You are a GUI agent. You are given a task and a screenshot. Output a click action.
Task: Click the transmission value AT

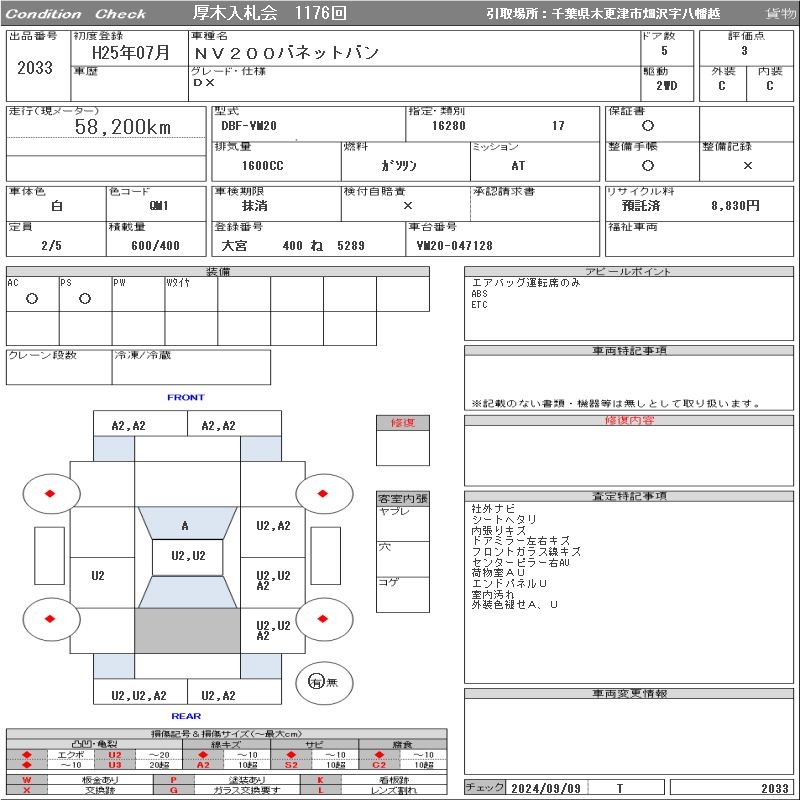pyautogui.click(x=518, y=166)
